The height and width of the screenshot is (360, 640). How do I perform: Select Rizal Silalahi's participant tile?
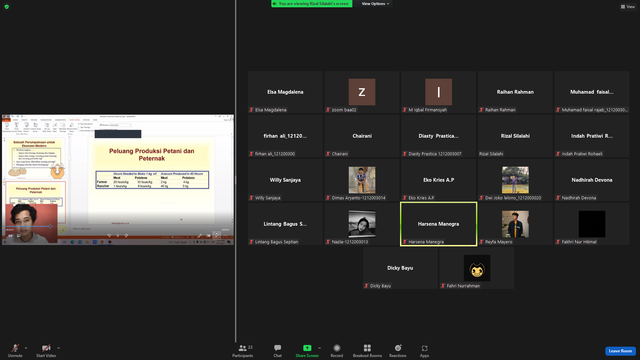point(515,136)
